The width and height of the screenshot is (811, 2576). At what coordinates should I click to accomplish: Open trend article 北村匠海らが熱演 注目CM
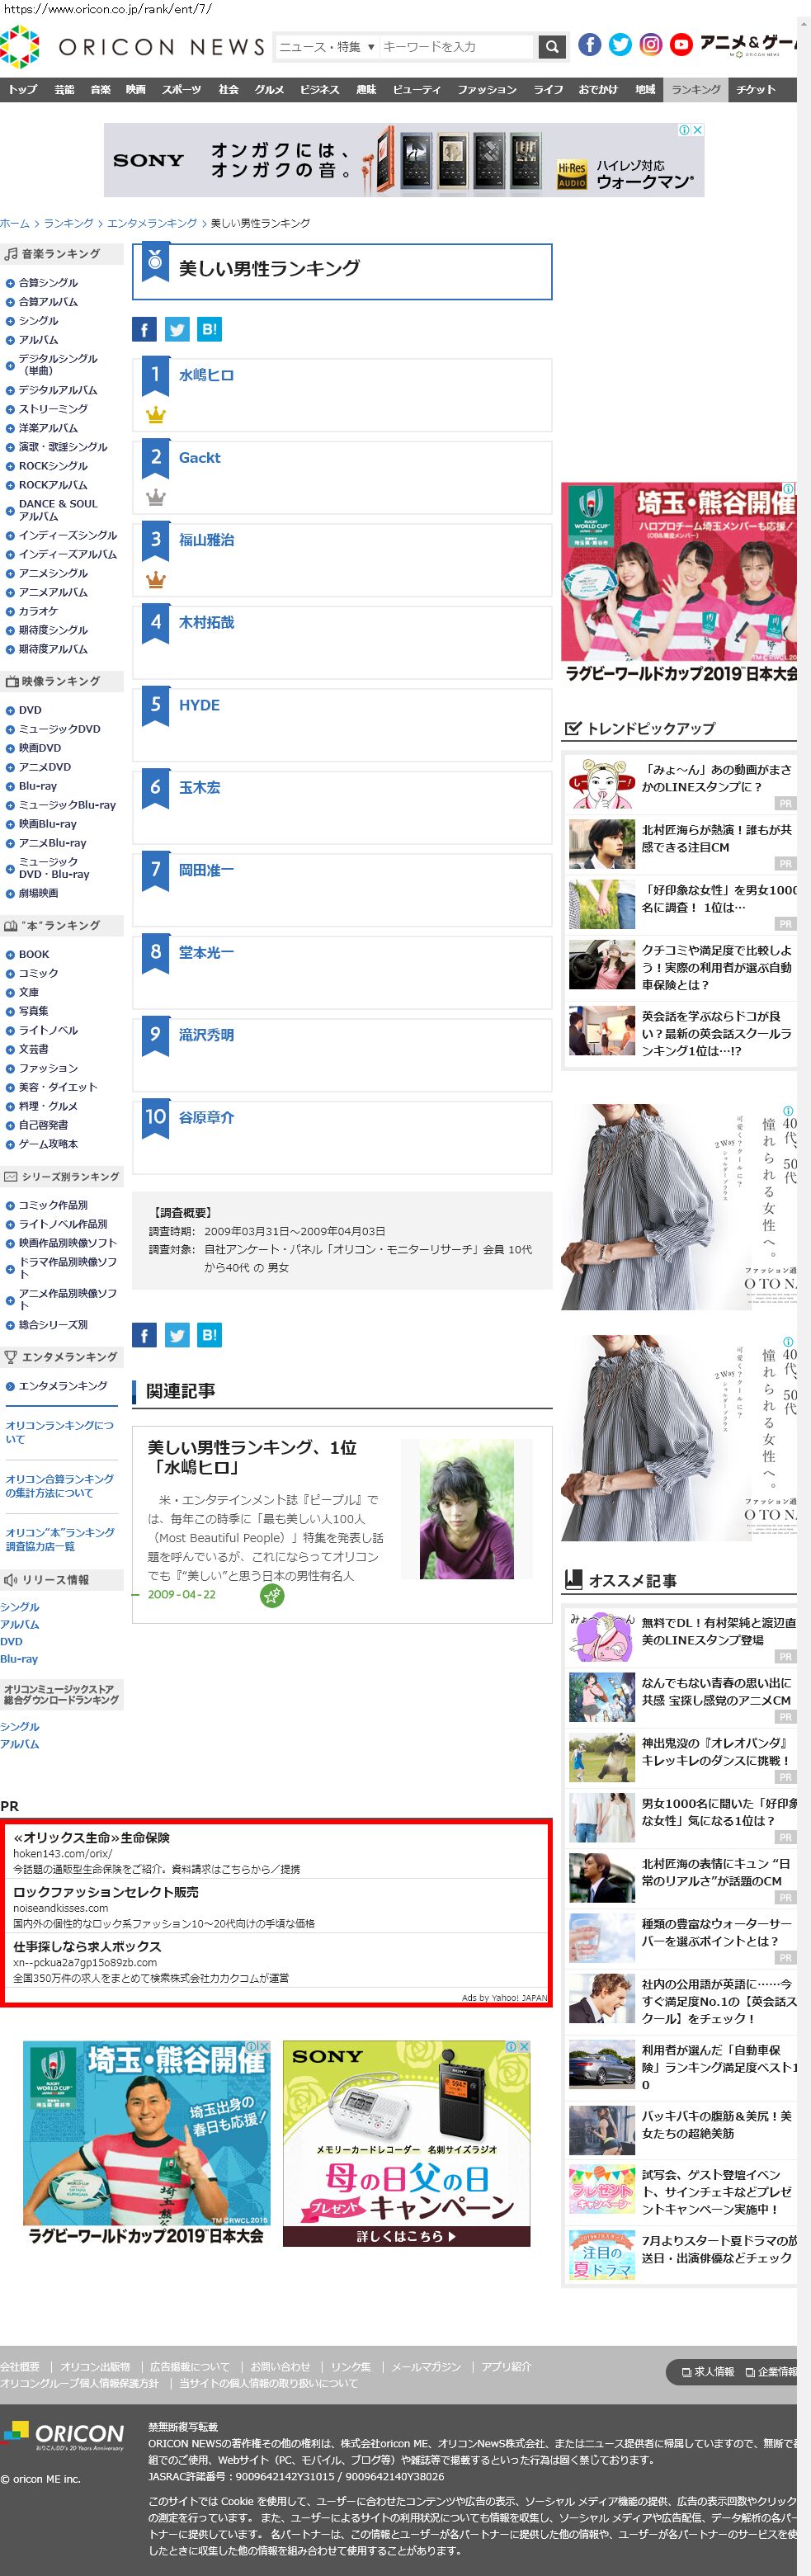(x=716, y=839)
